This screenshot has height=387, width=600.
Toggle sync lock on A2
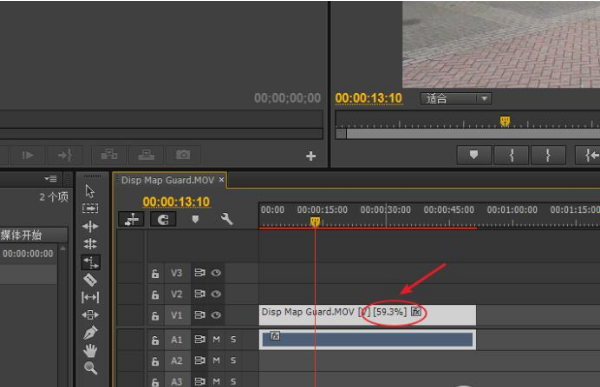tap(199, 360)
